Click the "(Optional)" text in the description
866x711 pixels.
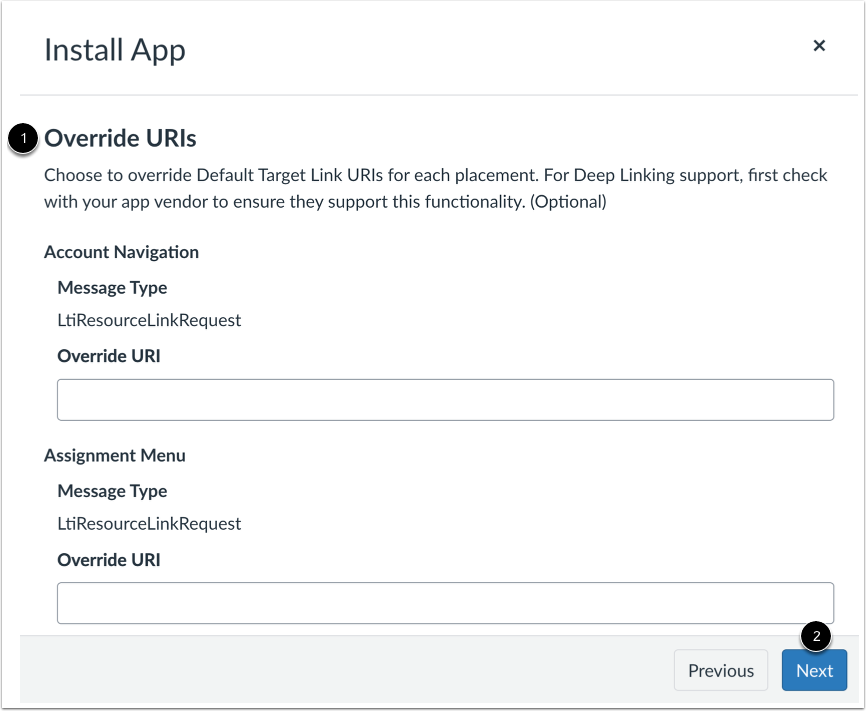click(x=566, y=202)
